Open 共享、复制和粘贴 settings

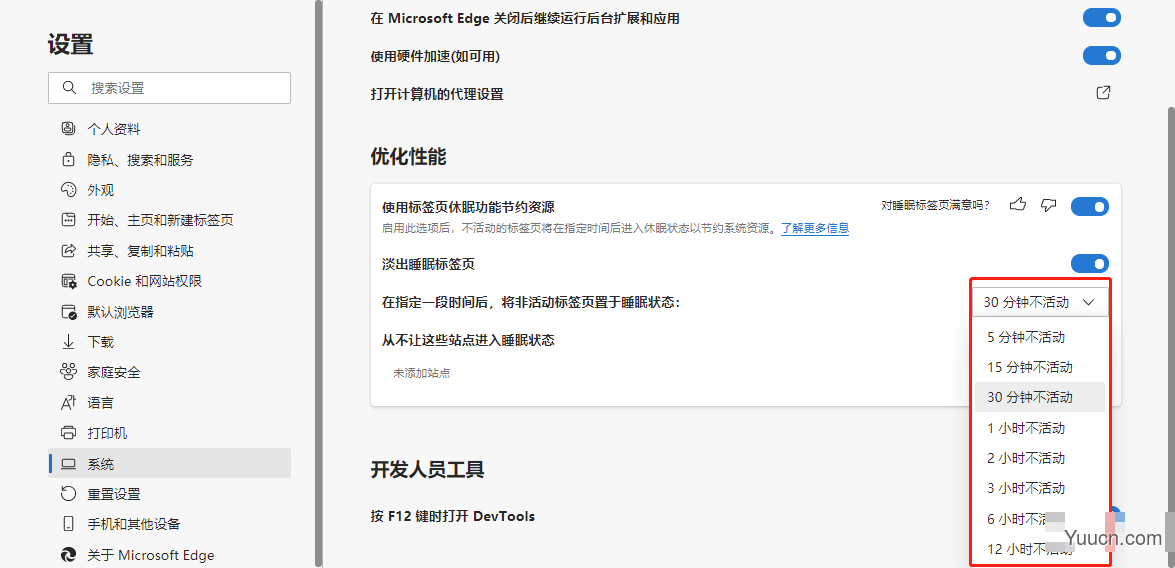pyautogui.click(x=169, y=251)
